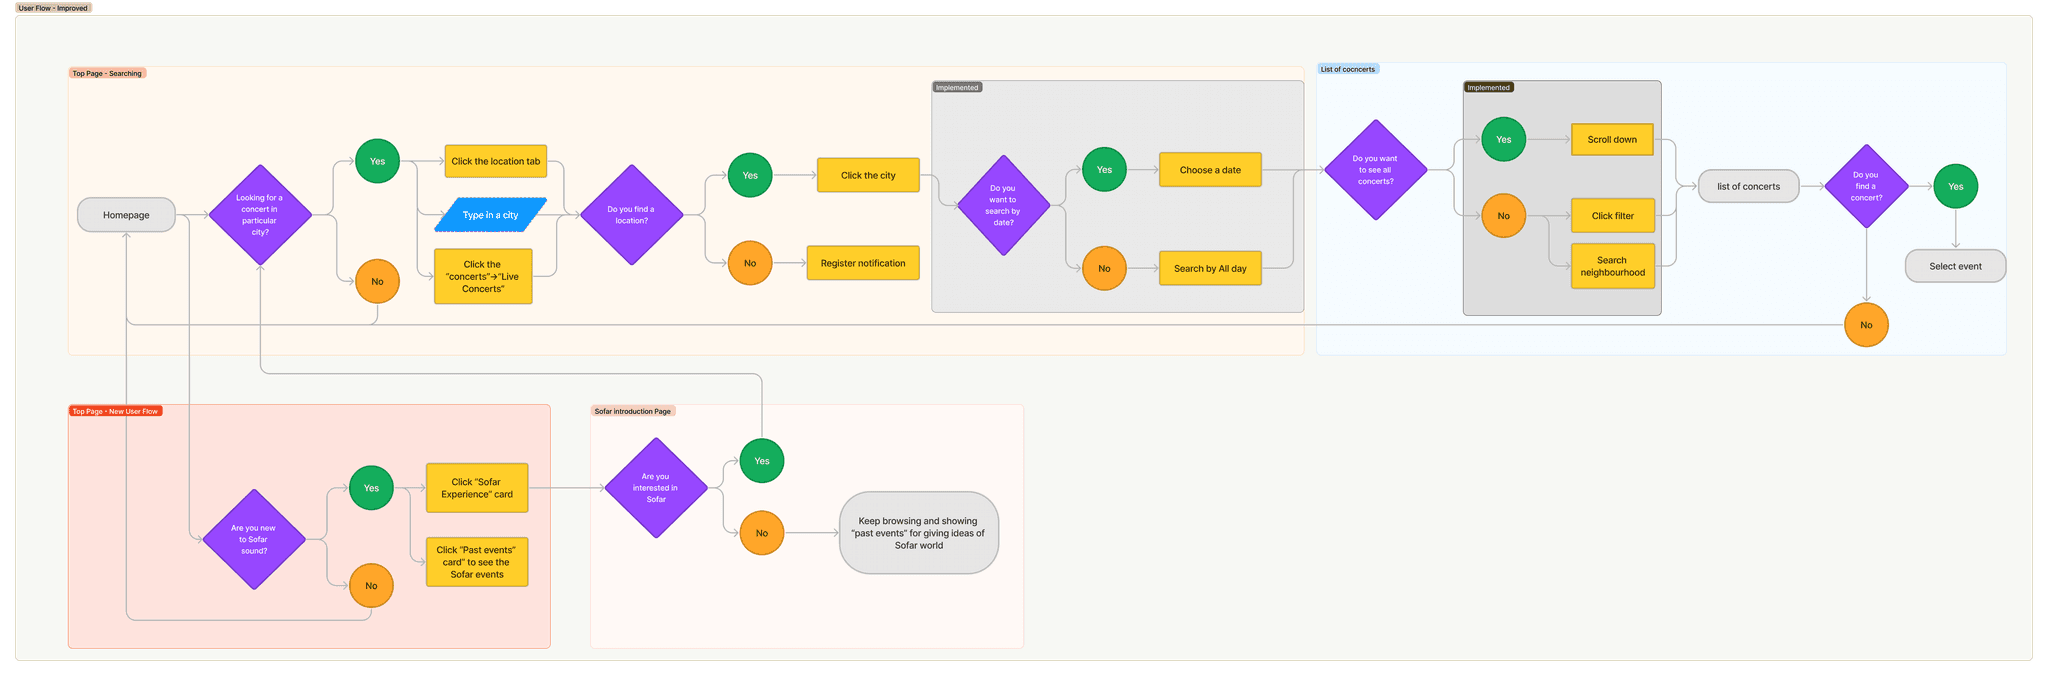The width and height of the screenshot is (2048, 676).
Task: Select the Yes circle in the Sofar introduction section
Action: 762,461
